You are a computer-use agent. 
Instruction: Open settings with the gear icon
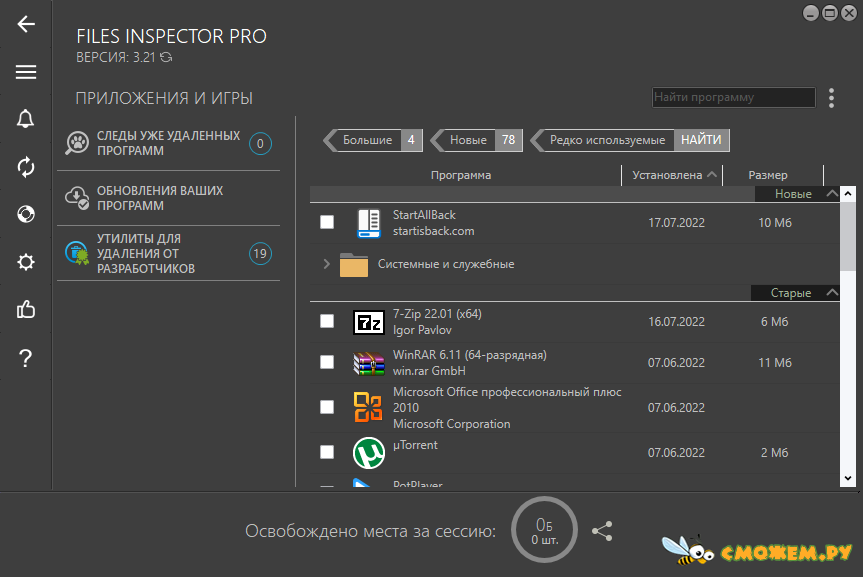point(26,262)
